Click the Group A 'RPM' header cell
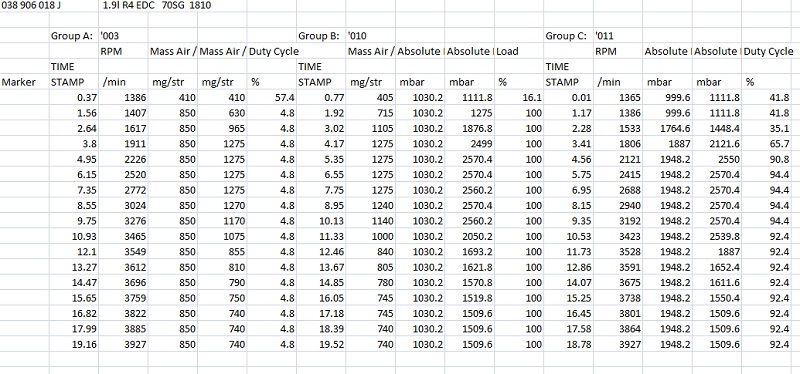Screen dimensions: 800x374 pos(123,52)
